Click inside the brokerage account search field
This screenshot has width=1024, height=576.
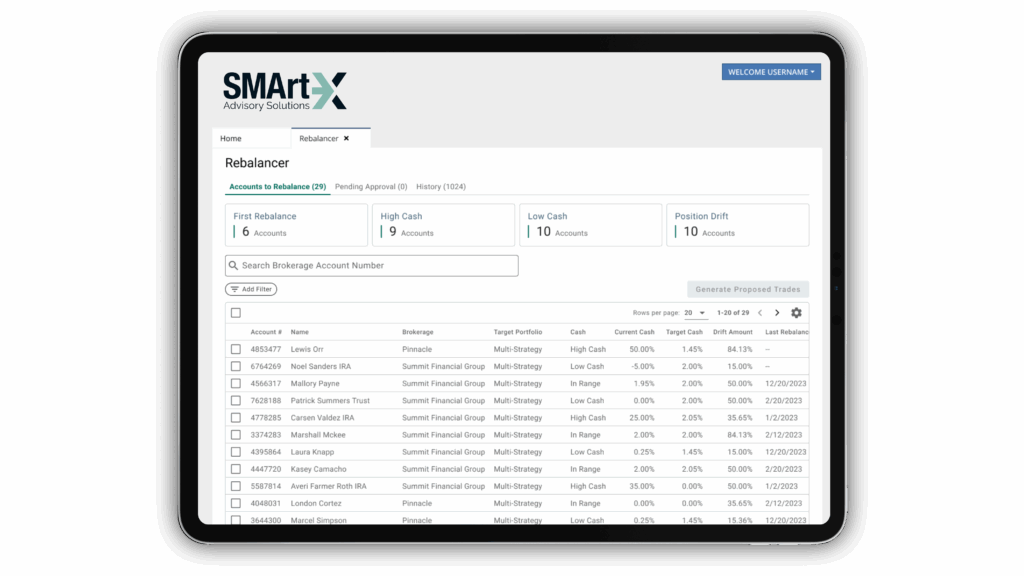pyautogui.click(x=370, y=265)
